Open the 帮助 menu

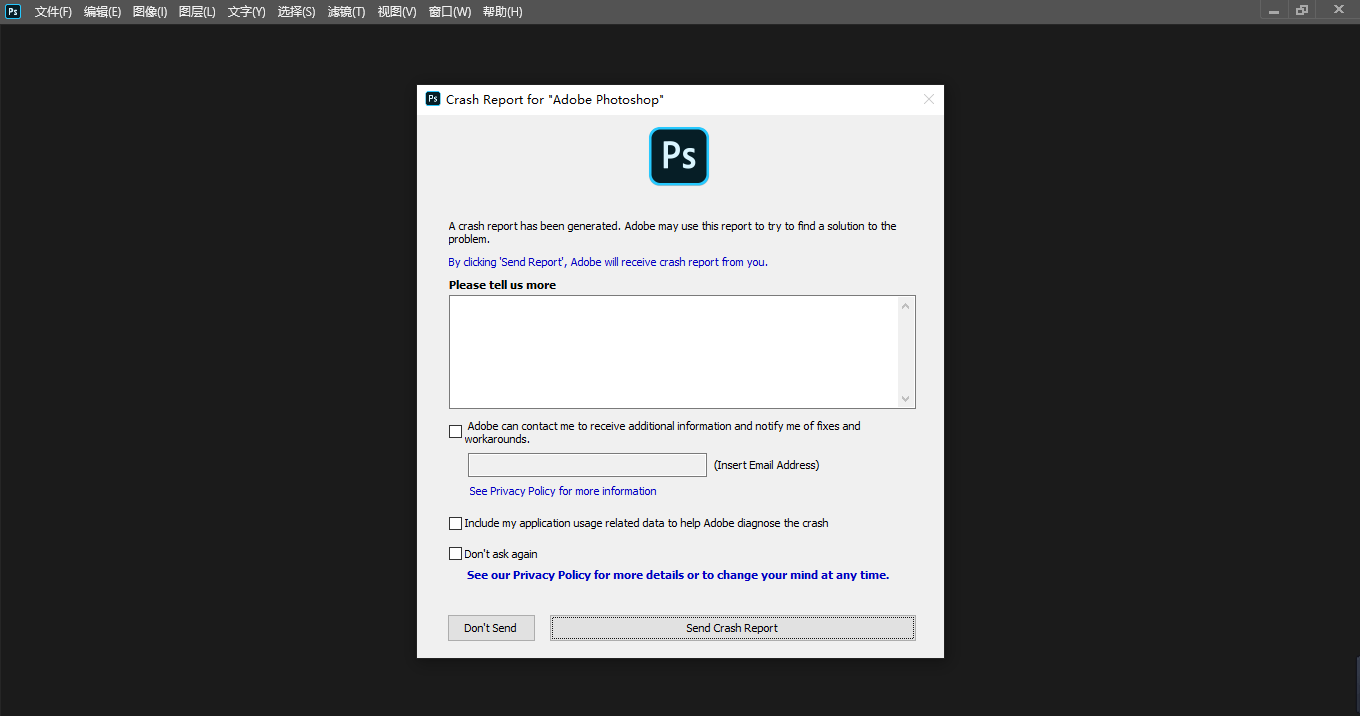[x=502, y=12]
